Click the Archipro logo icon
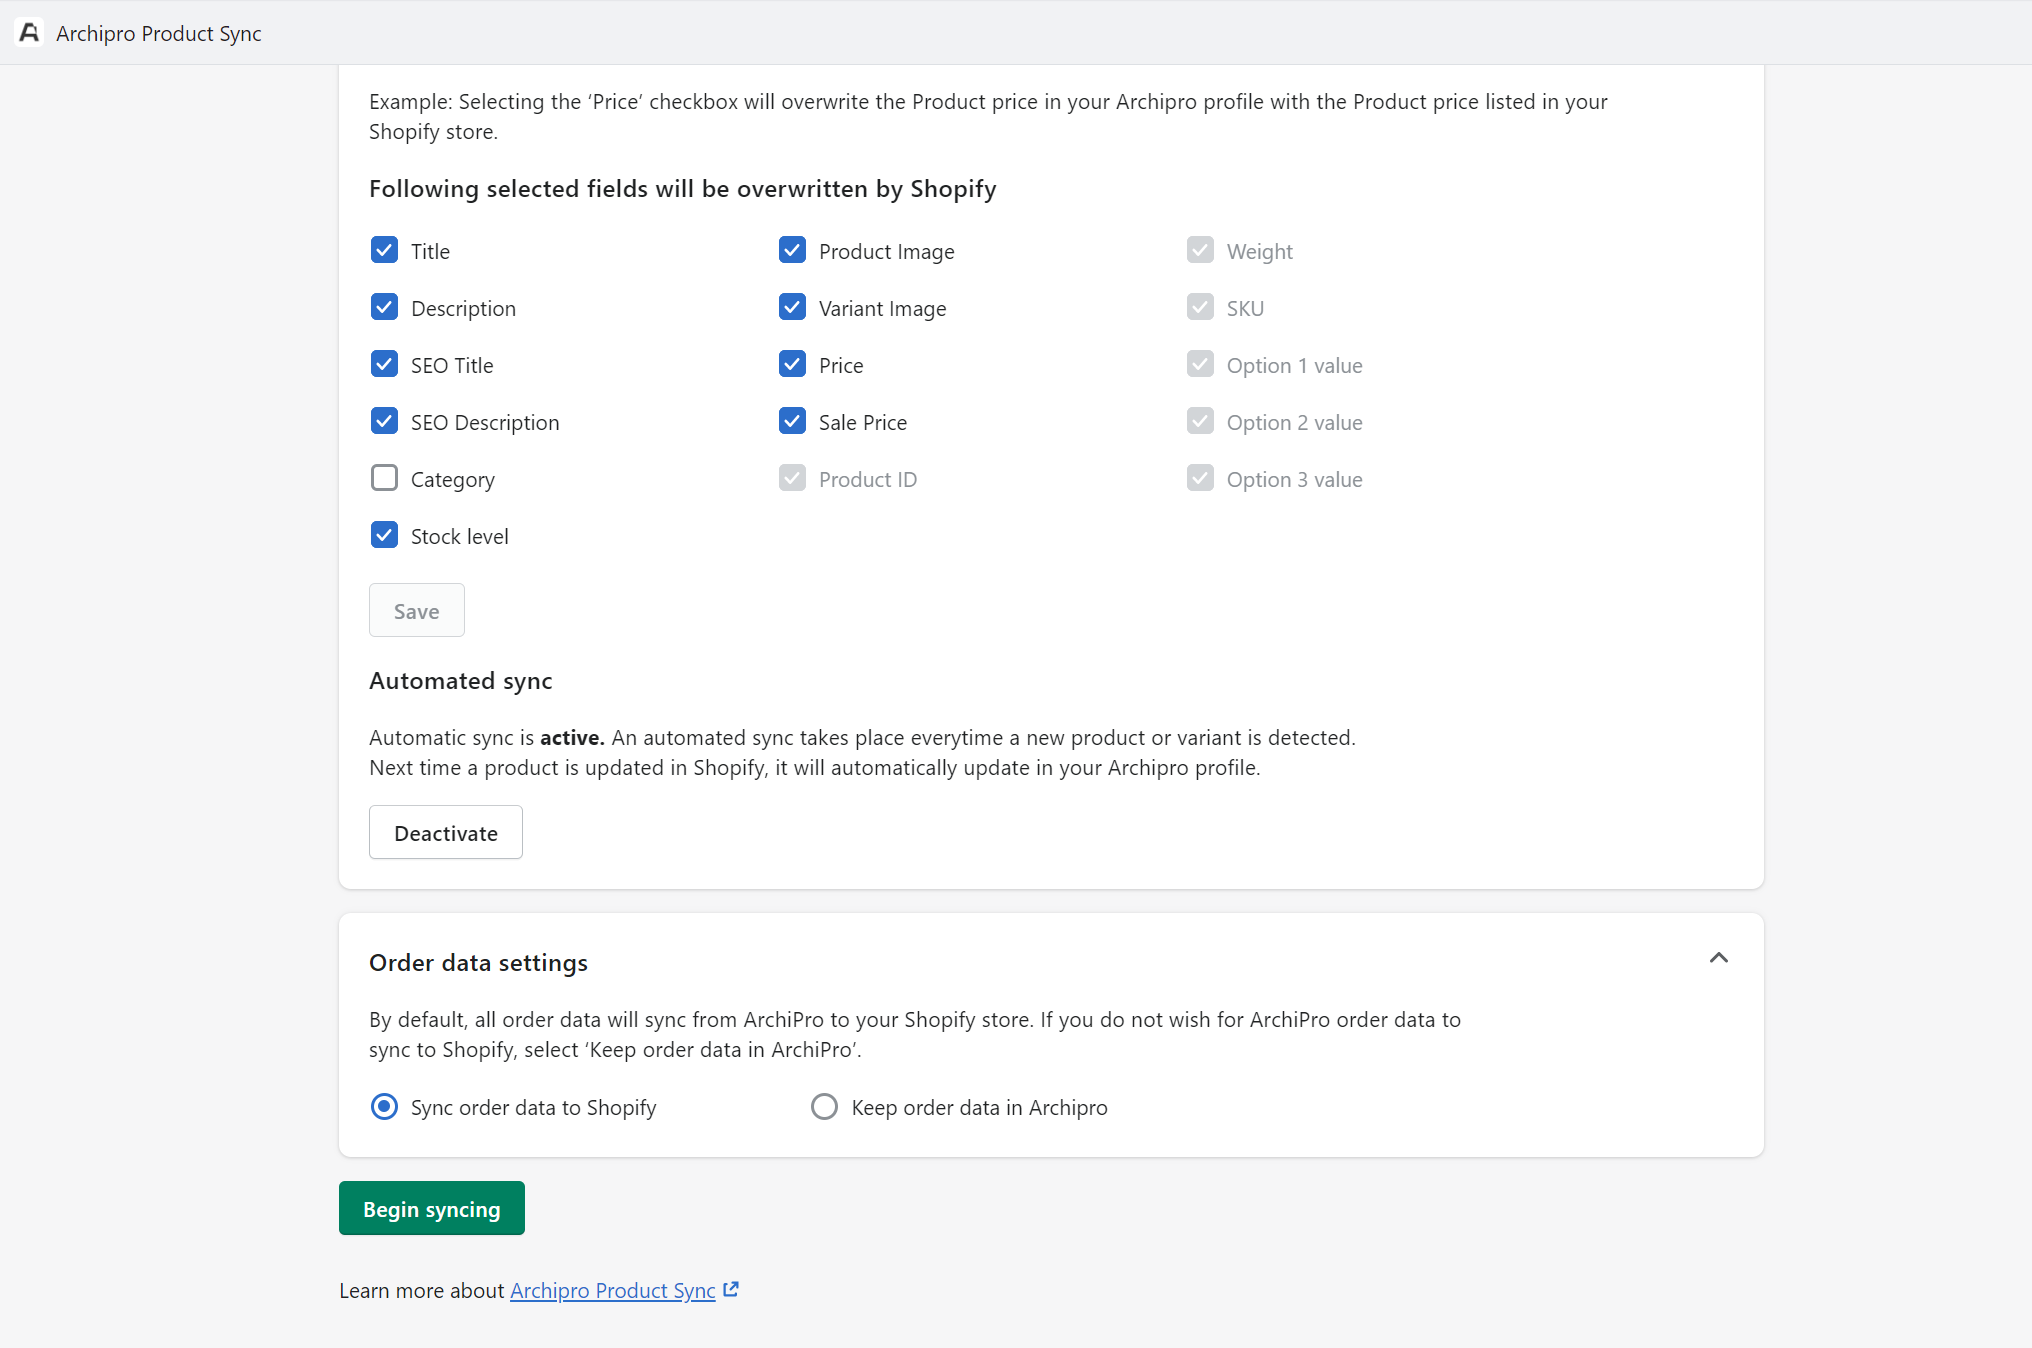Viewport: 2032px width, 1348px height. tap(29, 33)
